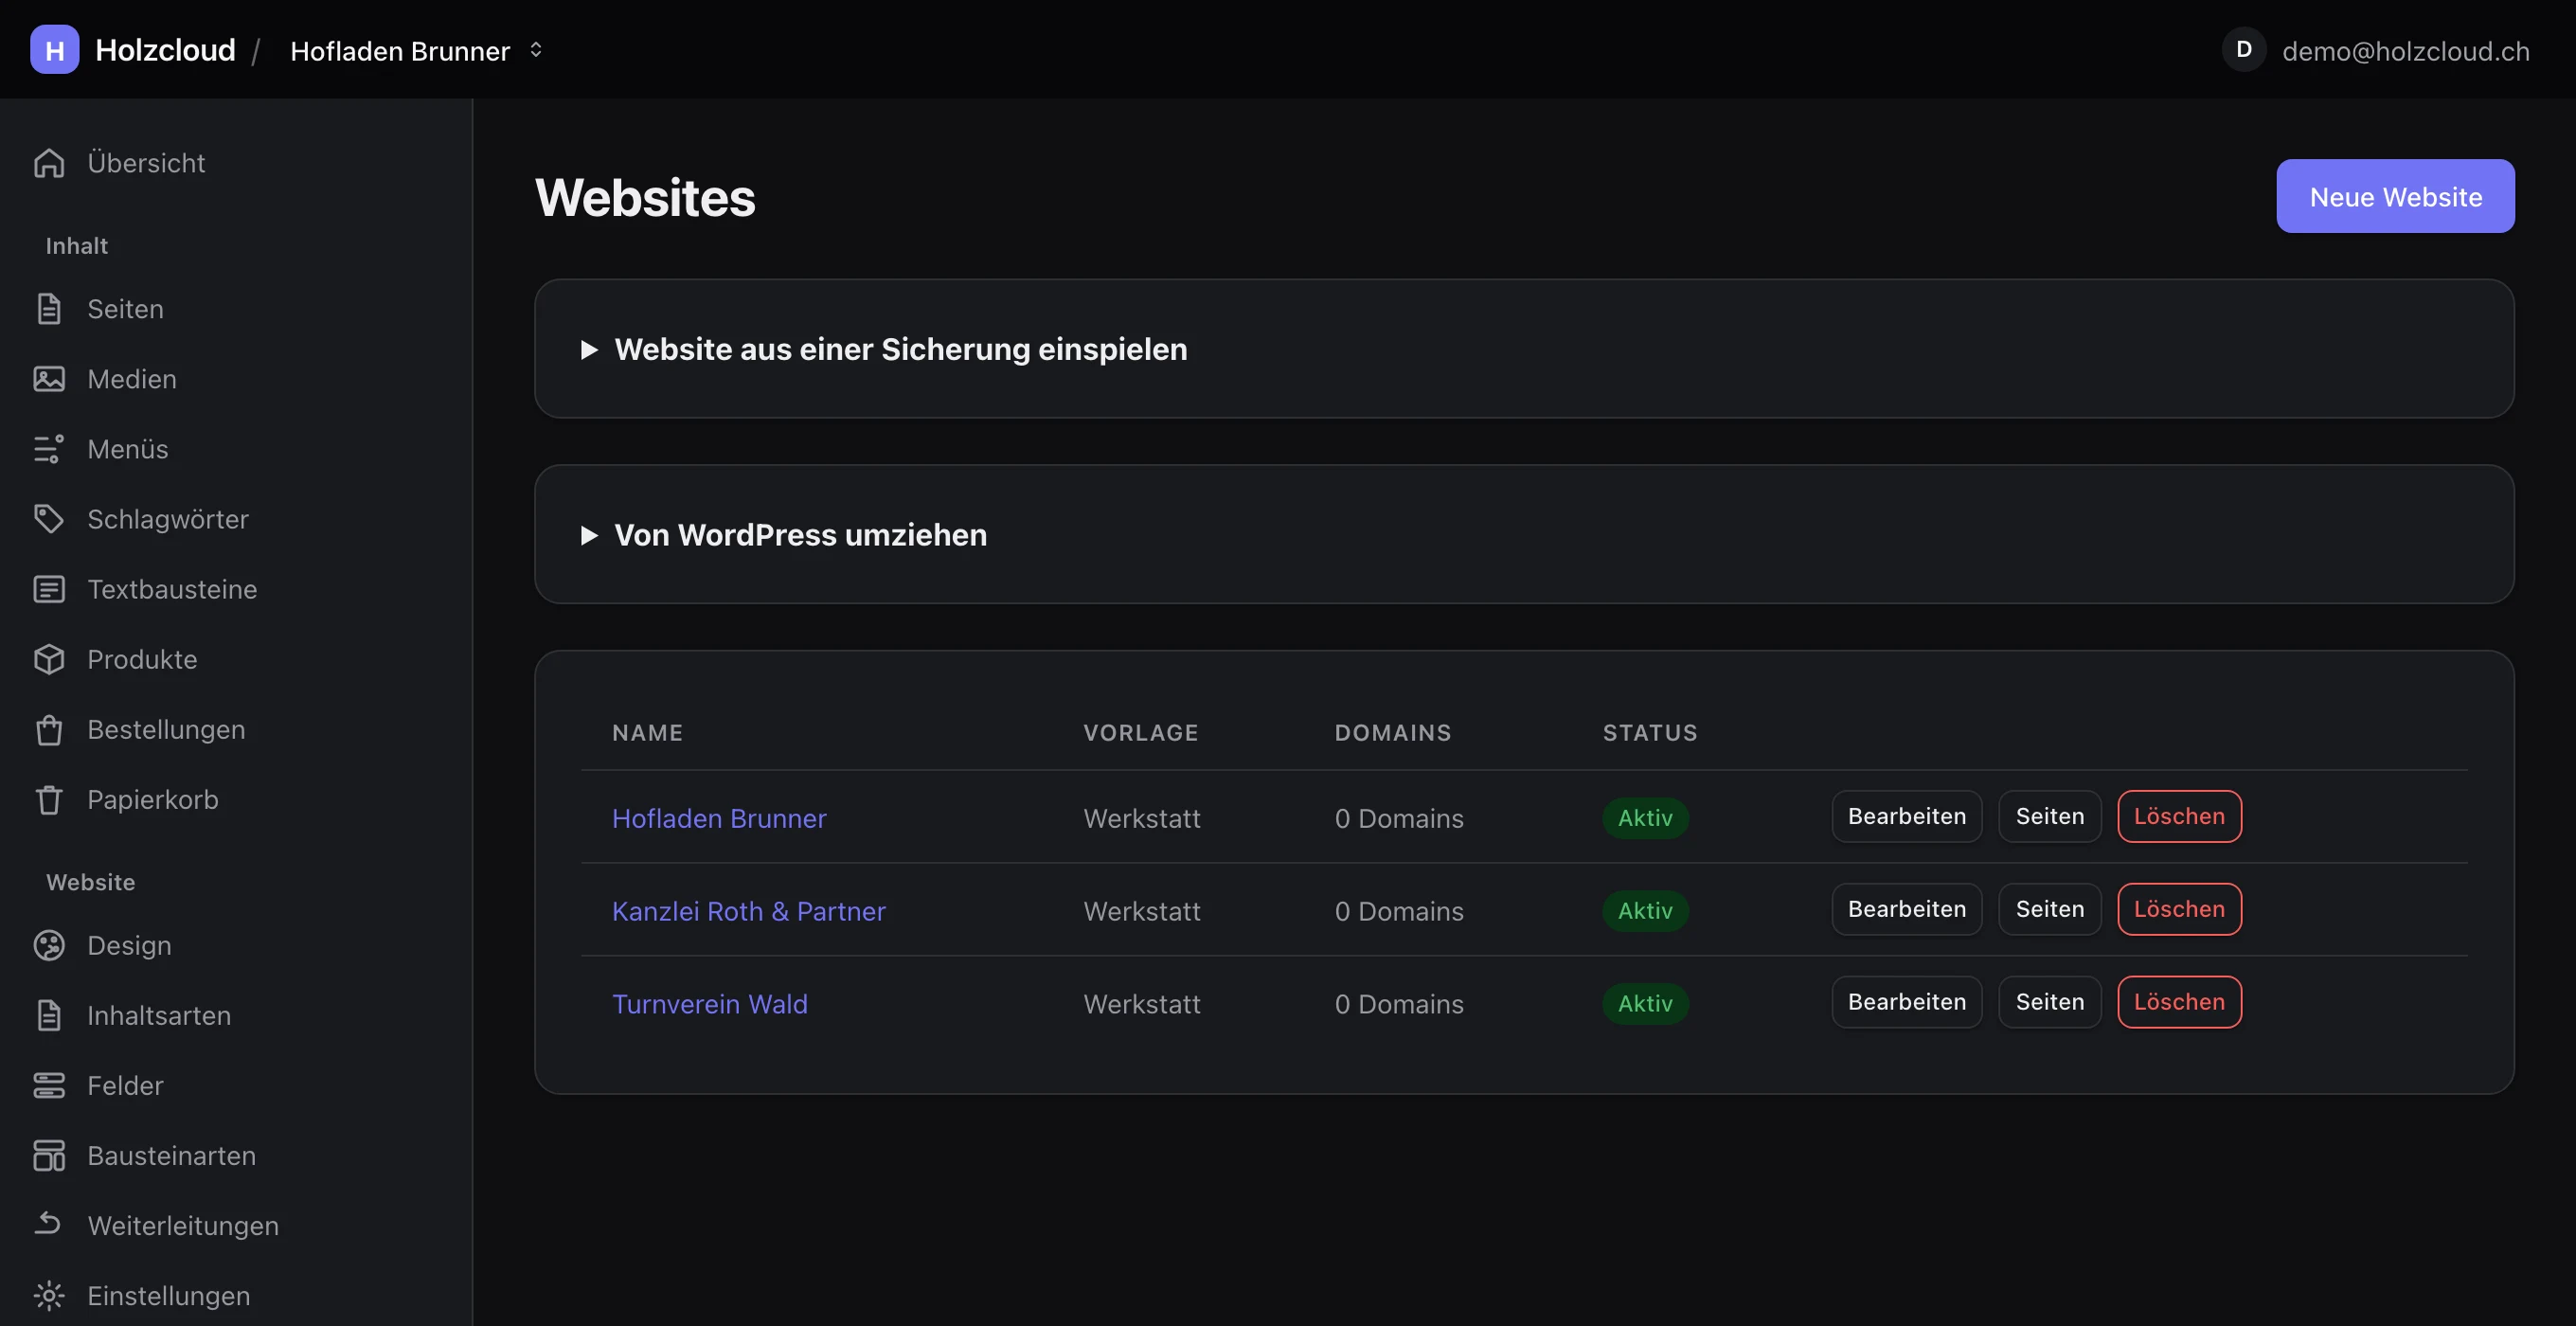
Task: Open Bestellungen in sidebar
Action: click(236, 730)
